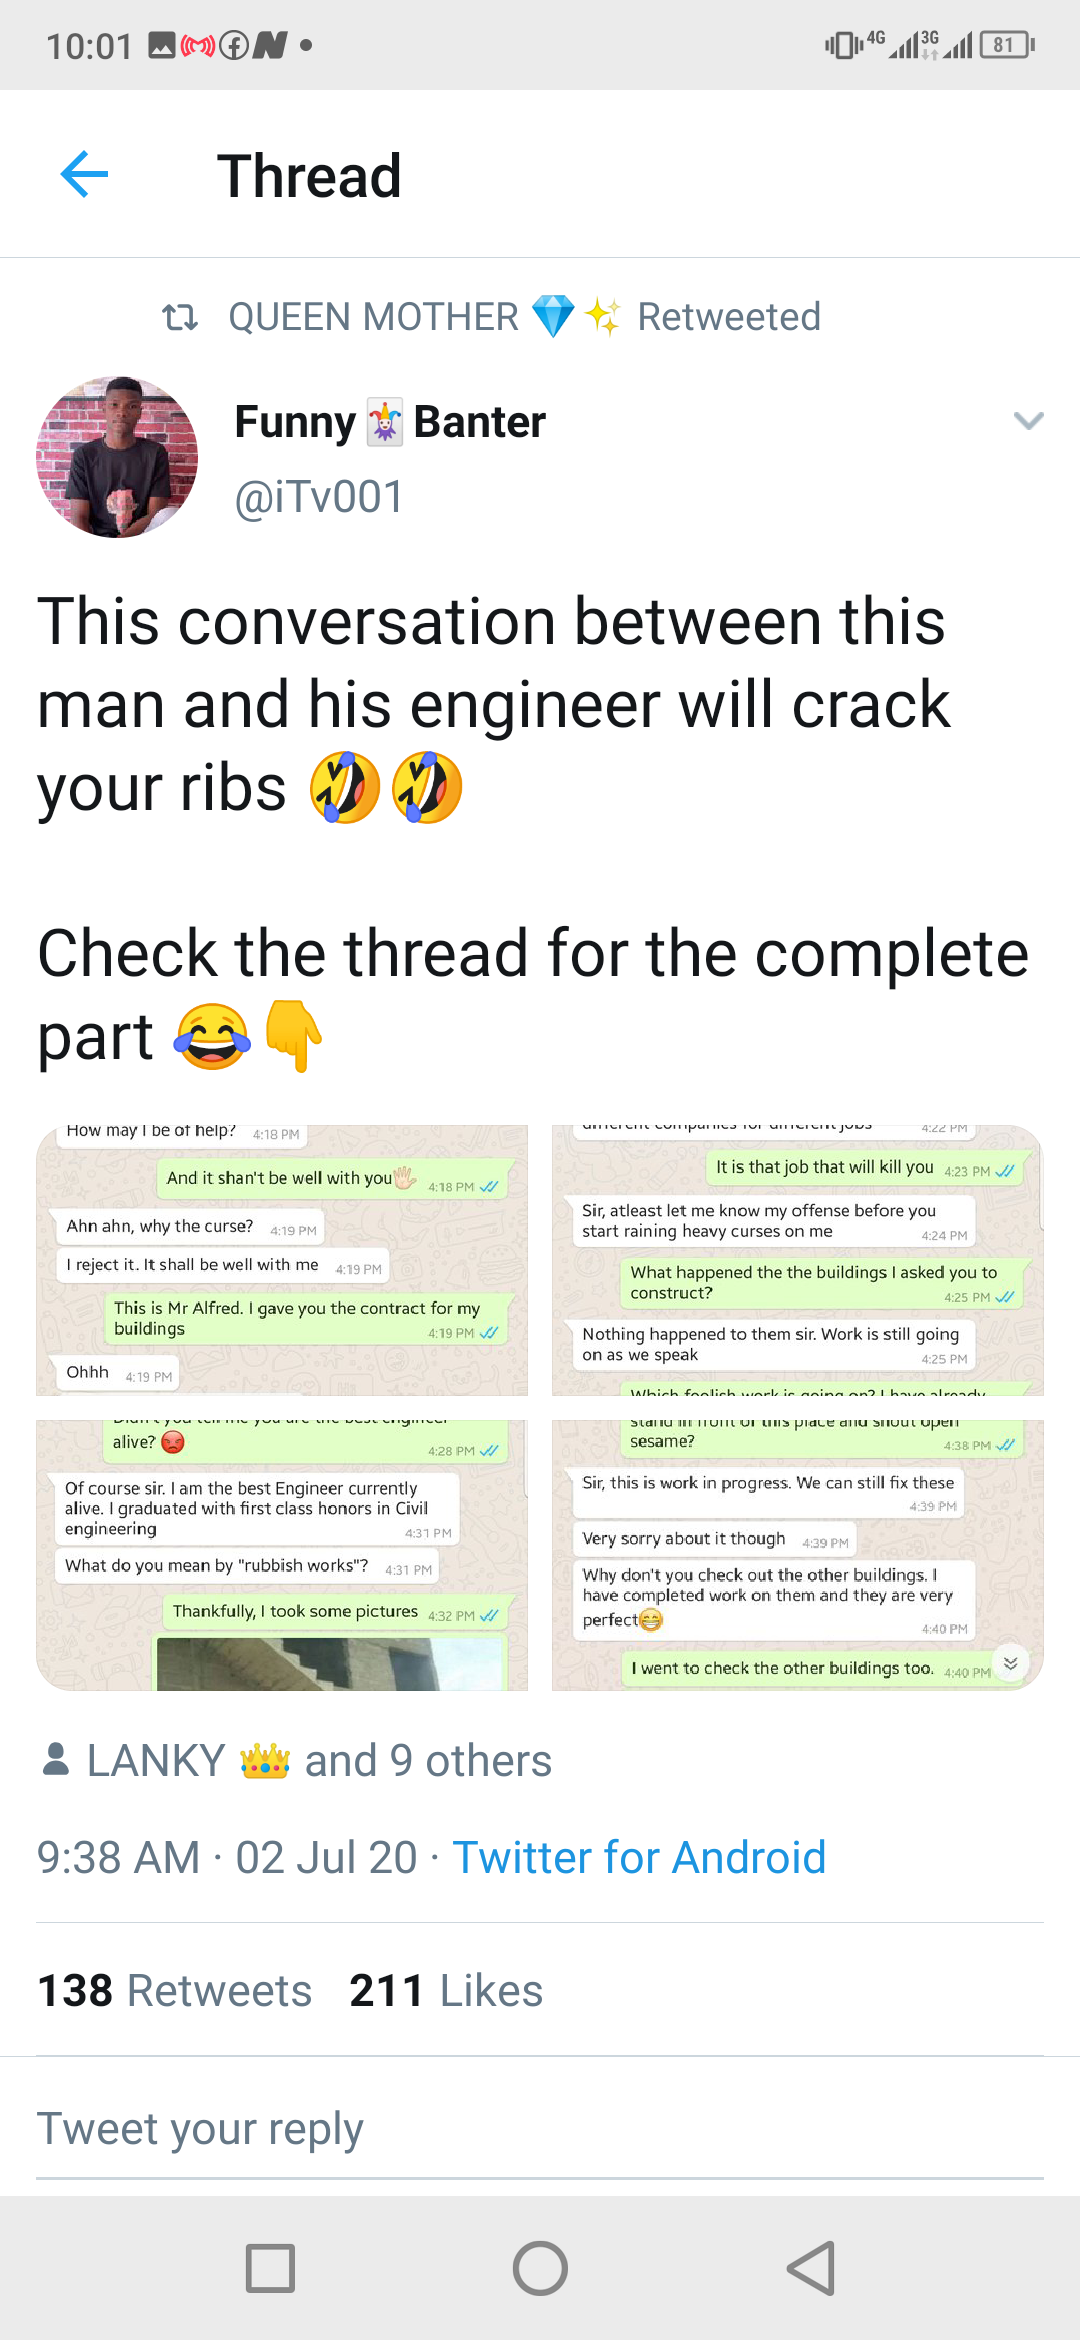Tap the Tweet your reply field

(x=540, y=2130)
